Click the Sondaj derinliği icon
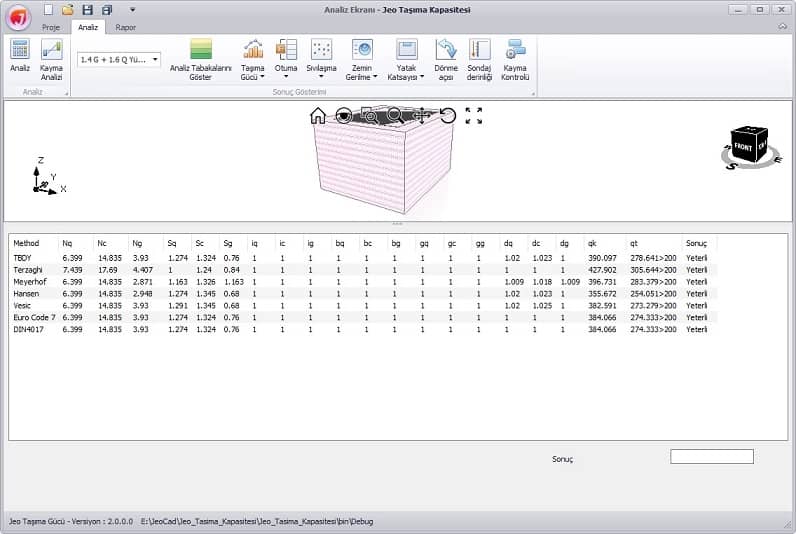This screenshot has width=796, height=534. pyautogui.click(x=480, y=57)
